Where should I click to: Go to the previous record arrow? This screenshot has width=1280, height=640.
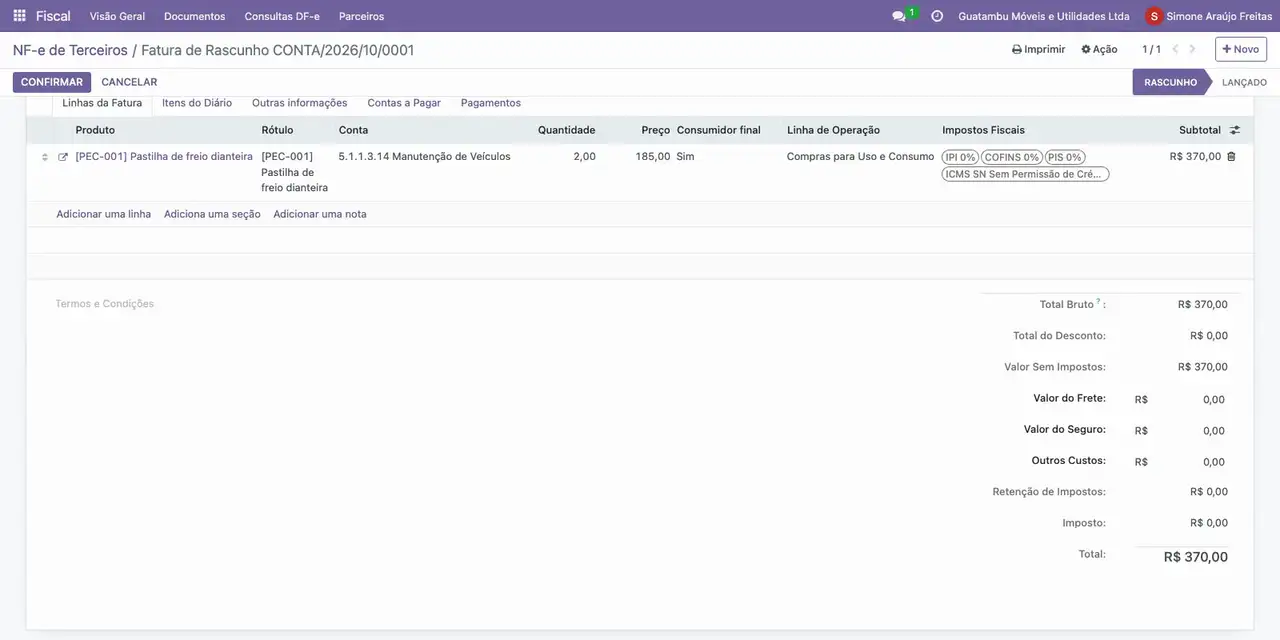click(1175, 49)
